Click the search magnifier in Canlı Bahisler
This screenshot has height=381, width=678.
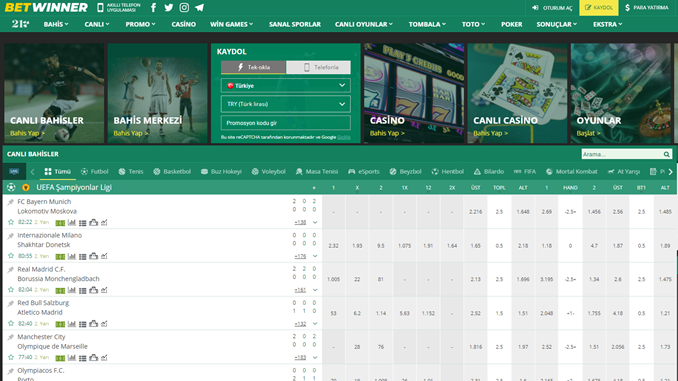666,154
